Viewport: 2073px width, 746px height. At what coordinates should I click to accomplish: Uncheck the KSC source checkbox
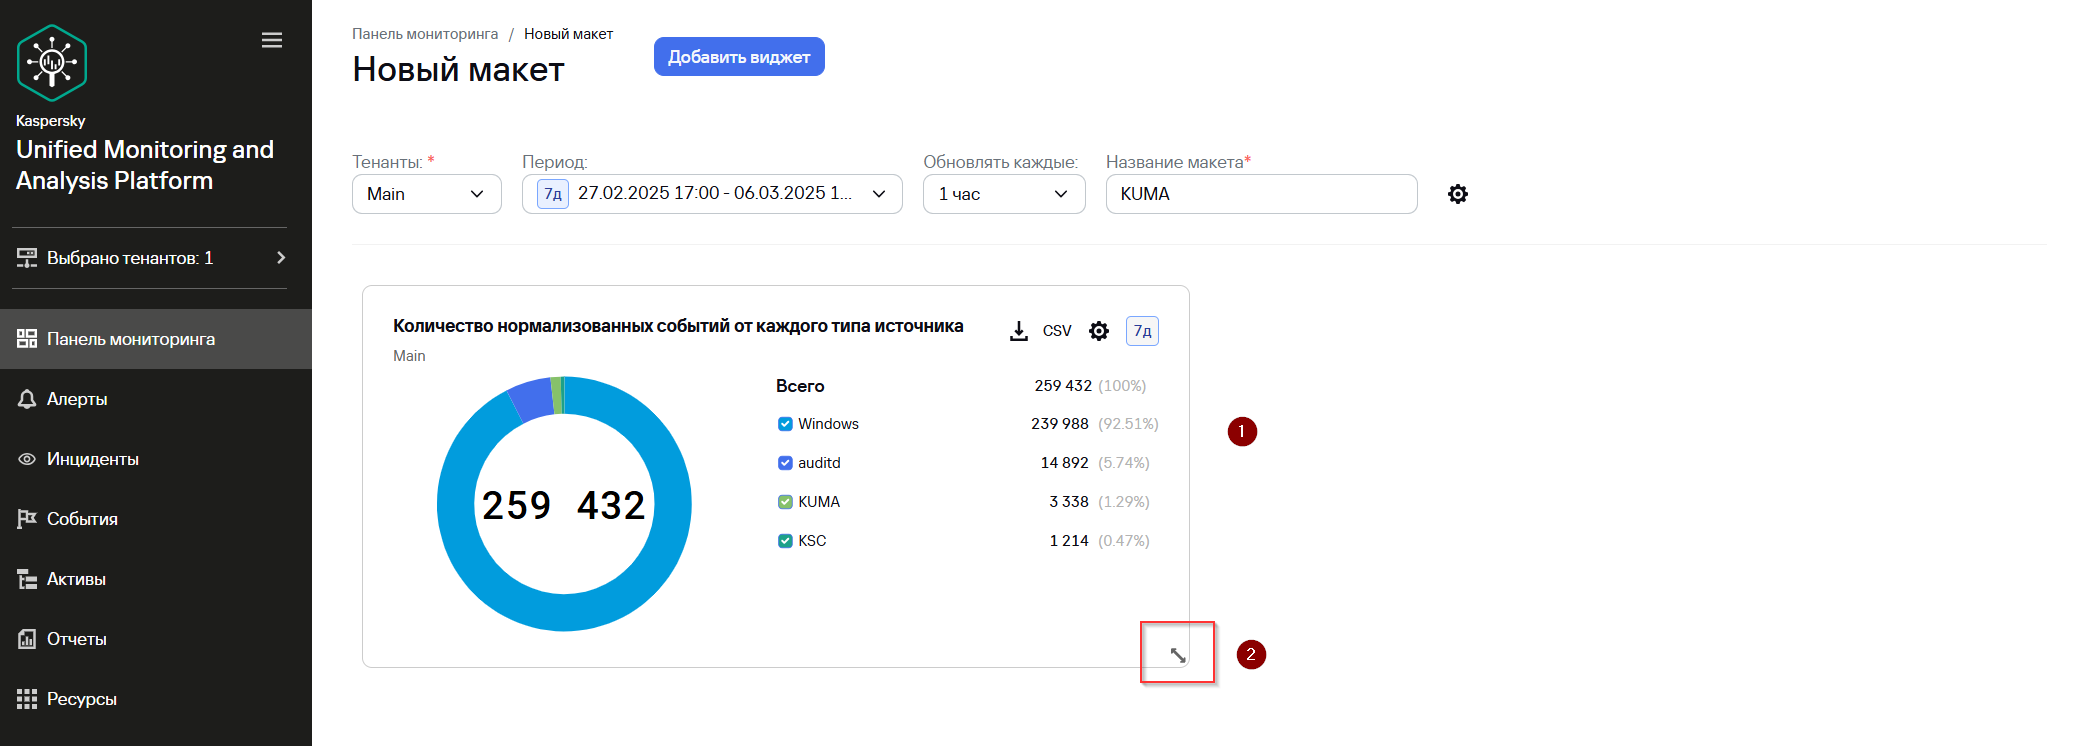pyautogui.click(x=785, y=541)
